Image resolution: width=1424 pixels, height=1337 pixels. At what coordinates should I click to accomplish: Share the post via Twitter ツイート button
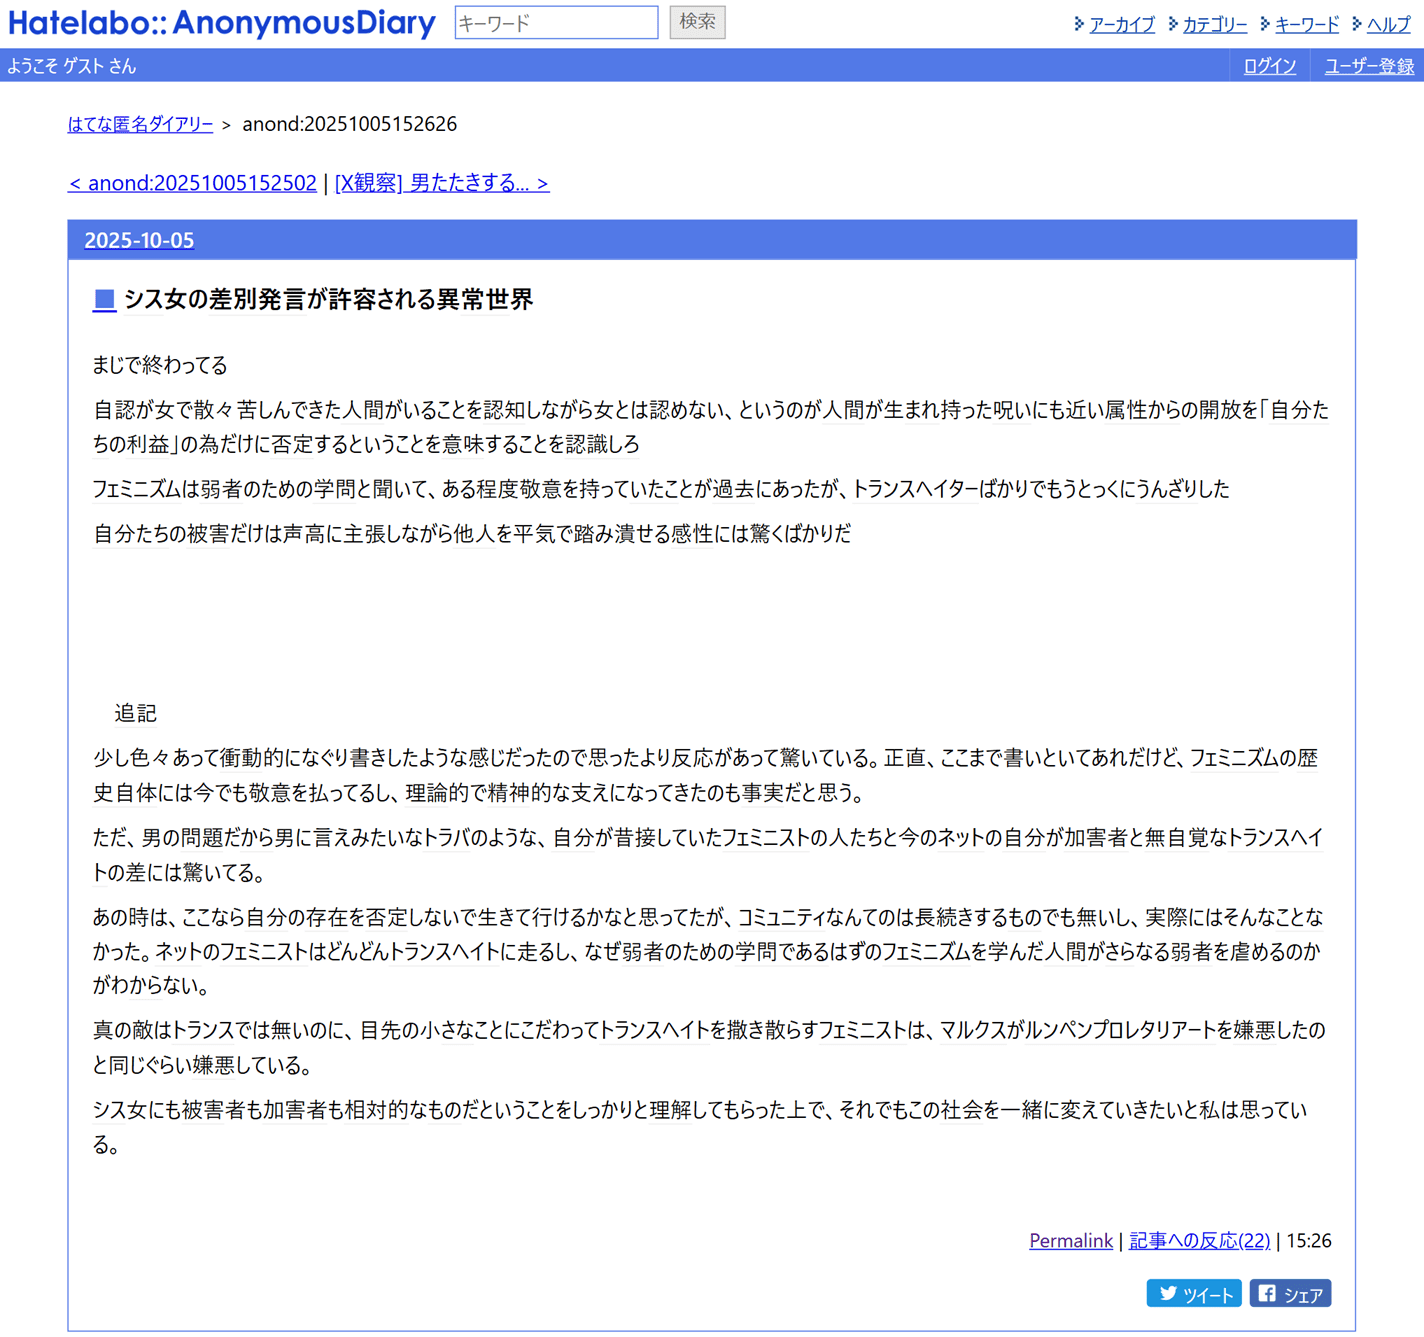1193,1294
